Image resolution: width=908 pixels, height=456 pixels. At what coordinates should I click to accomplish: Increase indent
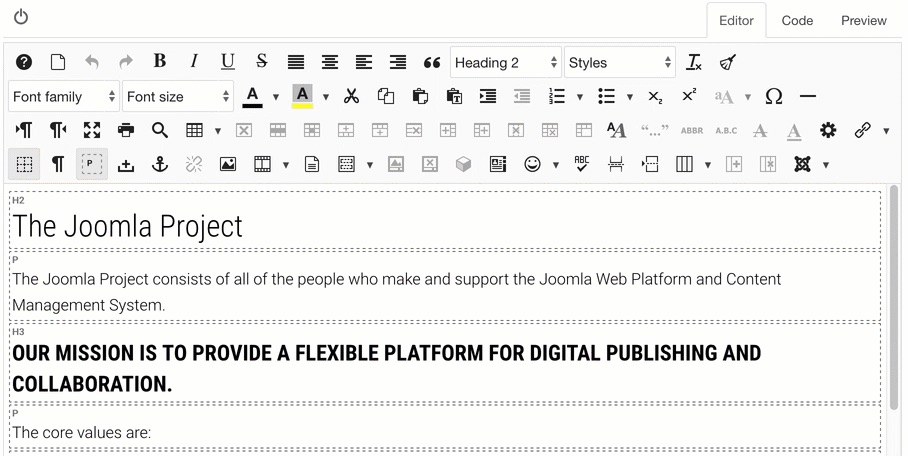488,96
